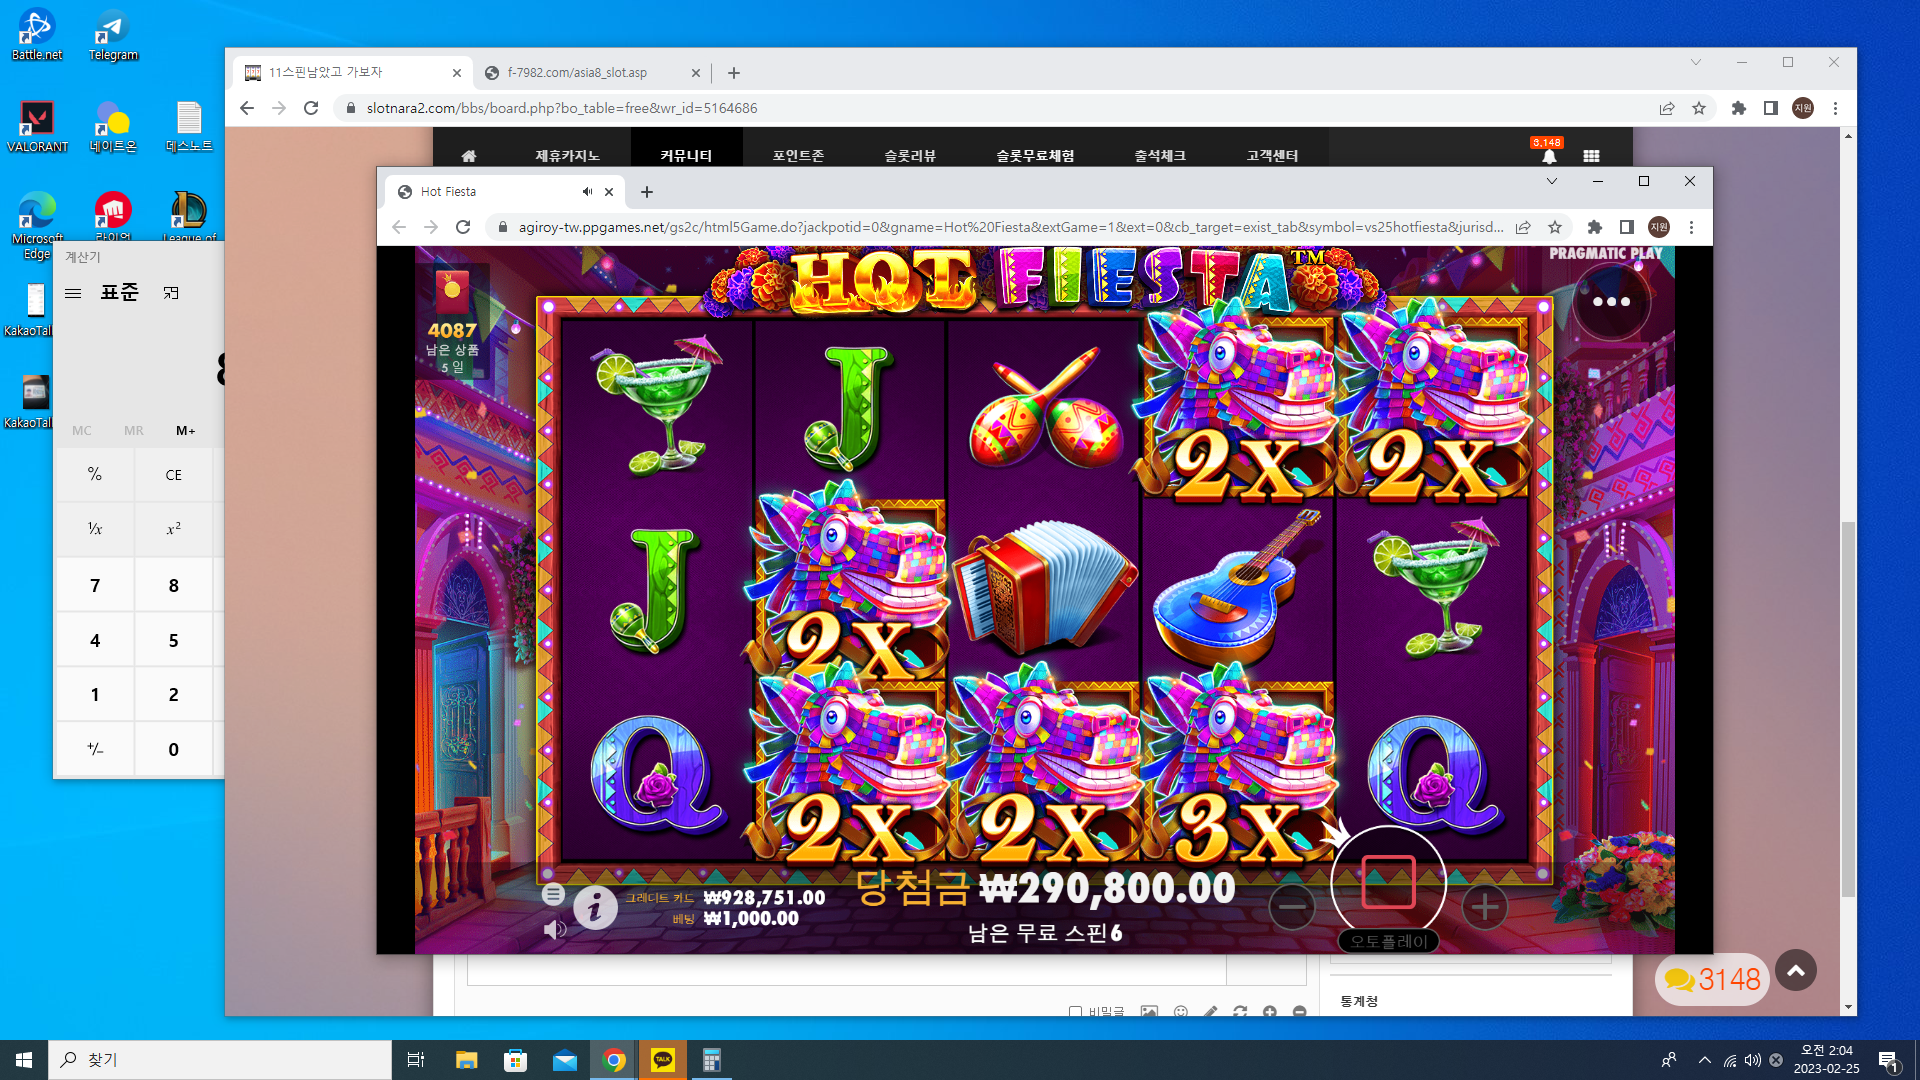Expand tab search in slotnara2 window
The width and height of the screenshot is (1920, 1080).
point(1696,62)
